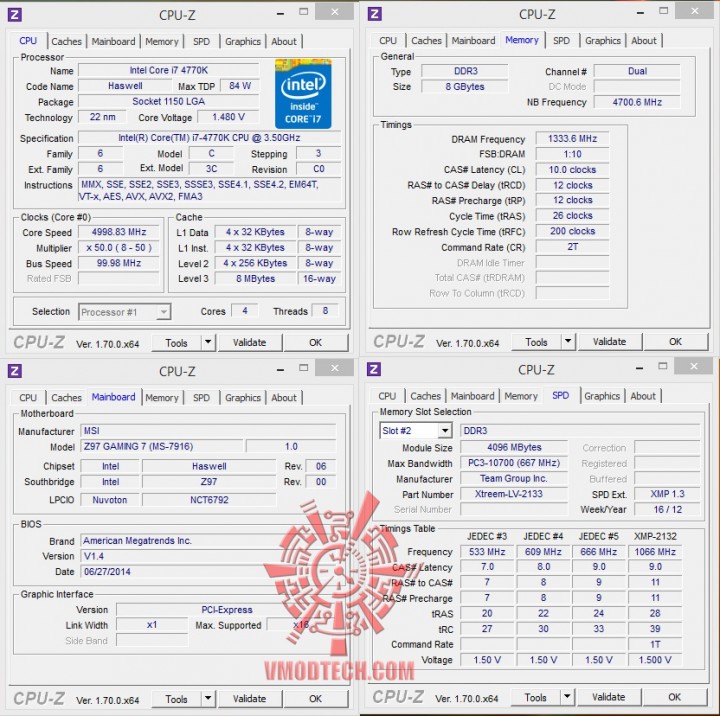Viewport: 720px width, 716px height.
Task: Minimize the CPU tab window
Action: 280,14
